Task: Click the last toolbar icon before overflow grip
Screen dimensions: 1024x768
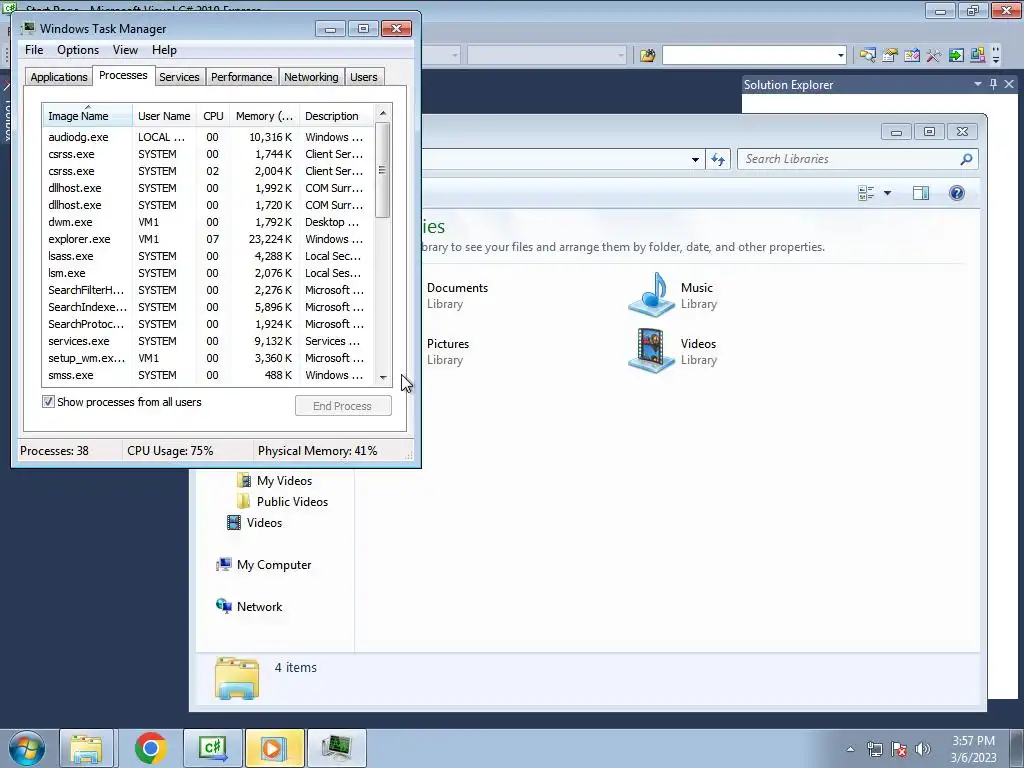Action: (978, 56)
